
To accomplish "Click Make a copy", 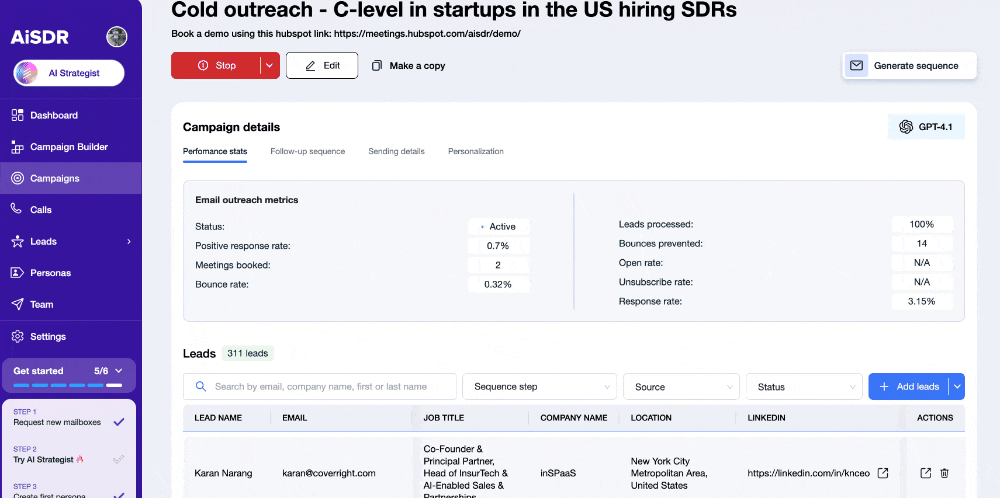I will point(408,66).
